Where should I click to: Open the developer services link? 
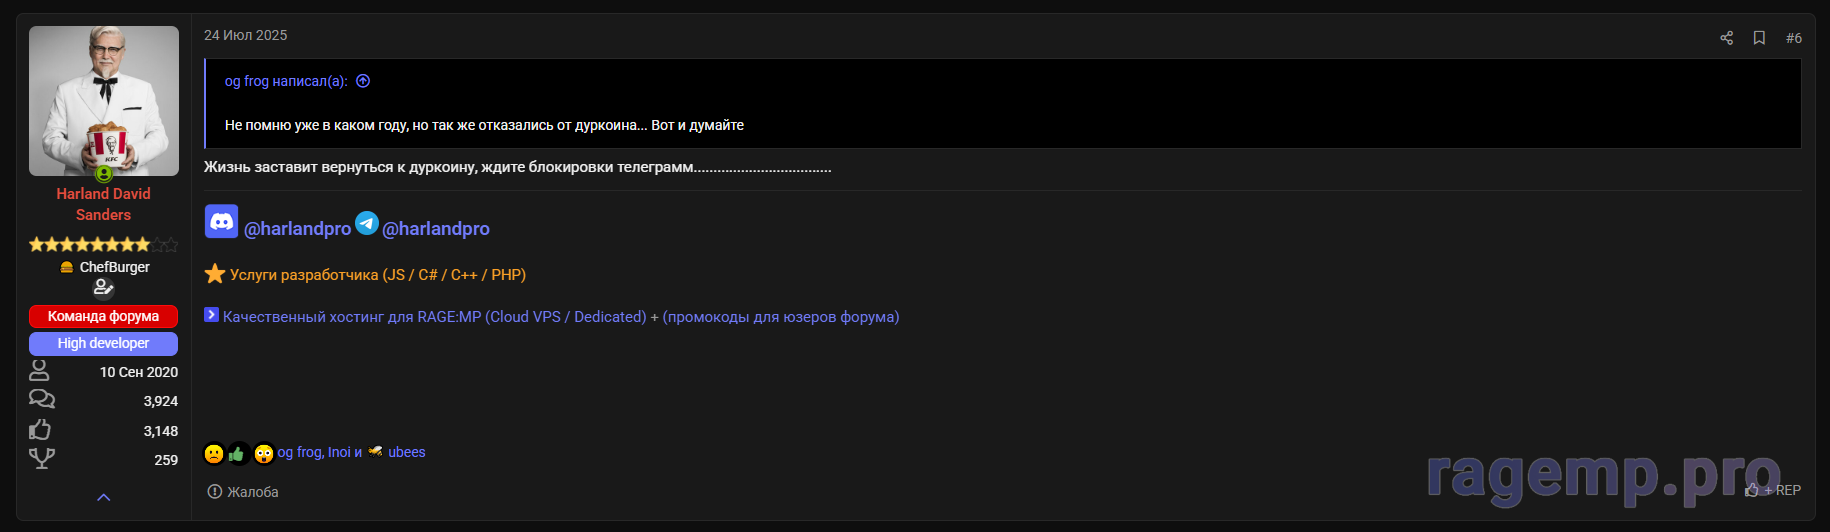[x=377, y=275]
